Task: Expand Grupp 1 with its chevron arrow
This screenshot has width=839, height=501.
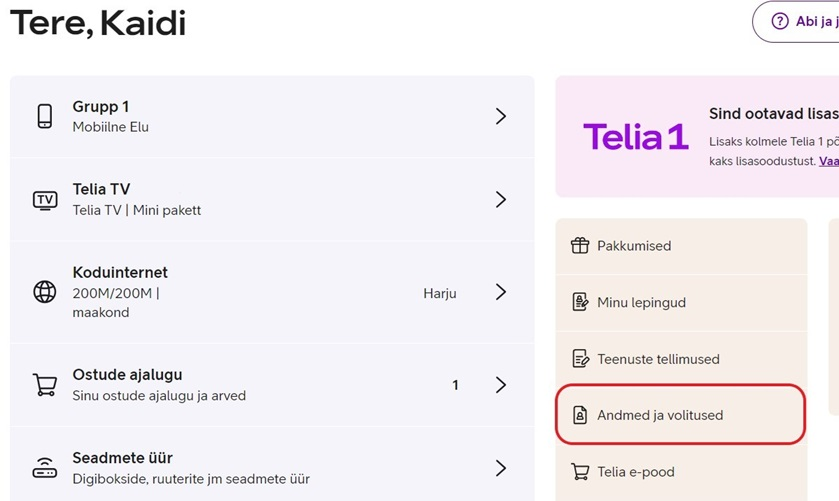Action: (x=501, y=116)
